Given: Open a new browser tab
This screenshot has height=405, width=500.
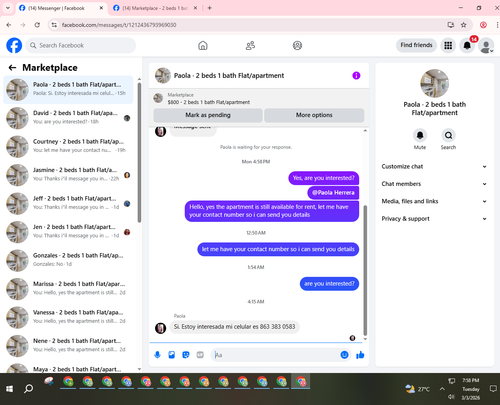Looking at the screenshot, I should tap(210, 8).
